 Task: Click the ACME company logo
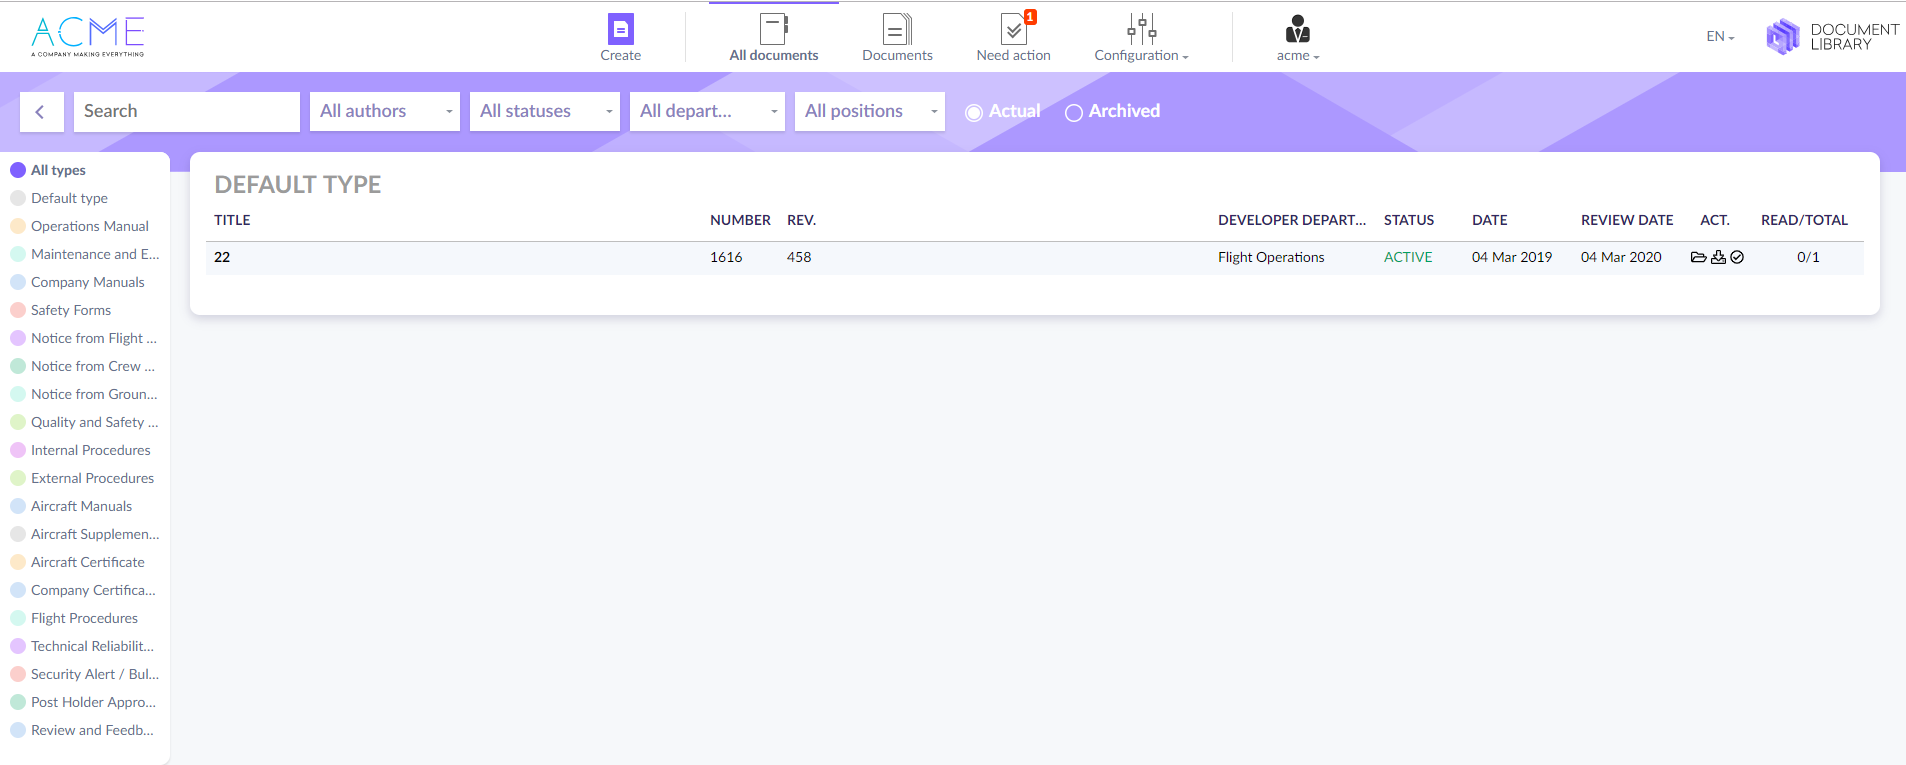(88, 36)
